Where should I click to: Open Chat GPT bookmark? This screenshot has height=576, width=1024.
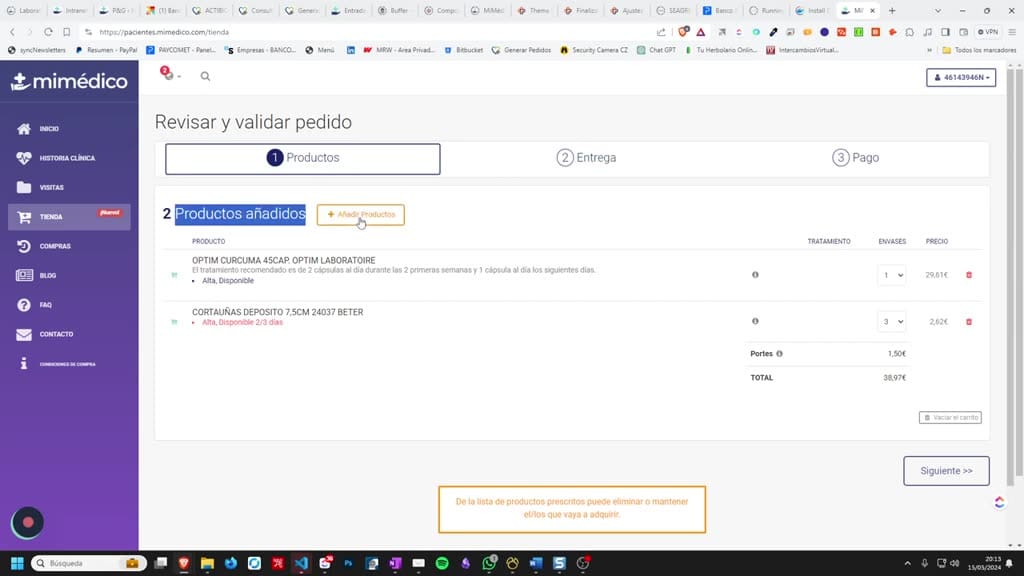[656, 50]
